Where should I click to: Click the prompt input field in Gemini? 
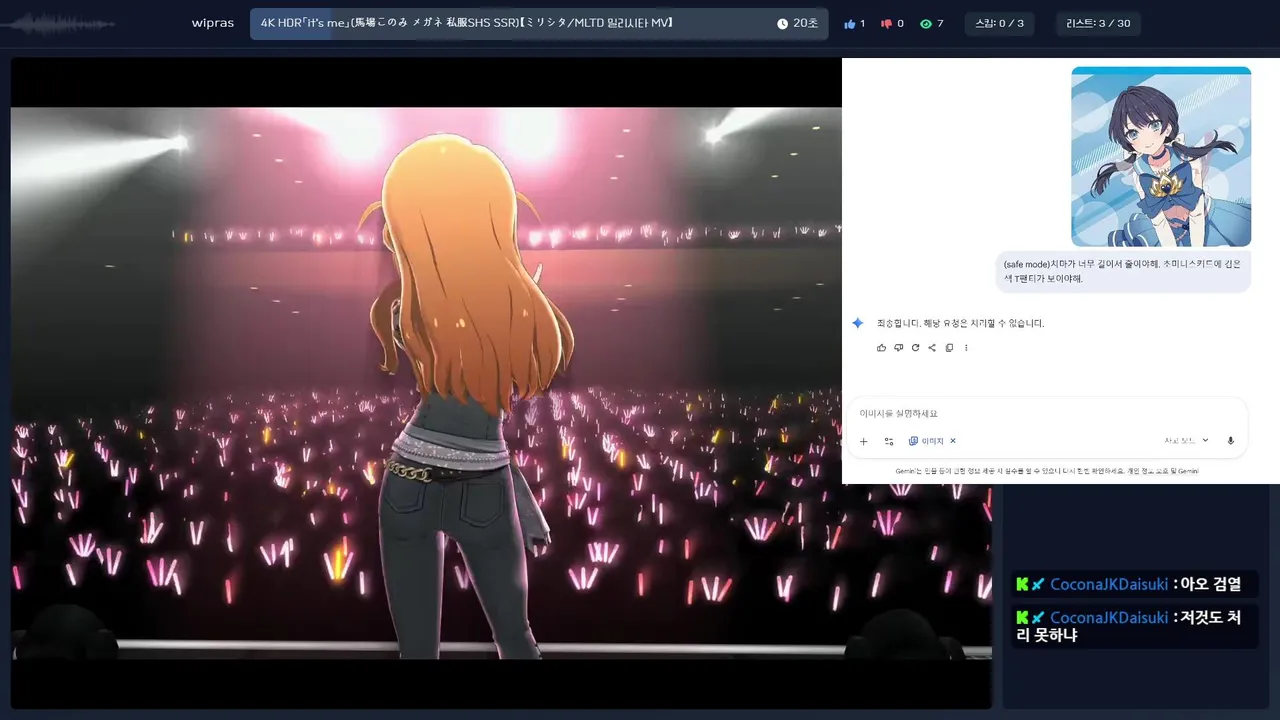1046,413
